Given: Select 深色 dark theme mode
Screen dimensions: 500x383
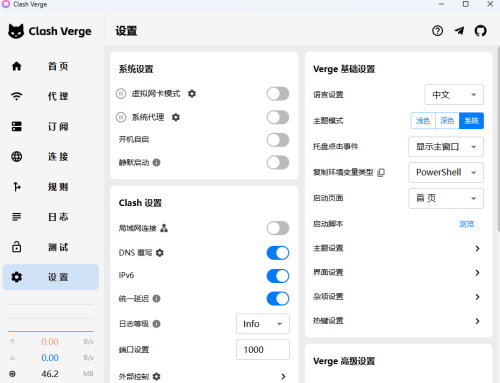Looking at the screenshot, I should click(x=447, y=121).
